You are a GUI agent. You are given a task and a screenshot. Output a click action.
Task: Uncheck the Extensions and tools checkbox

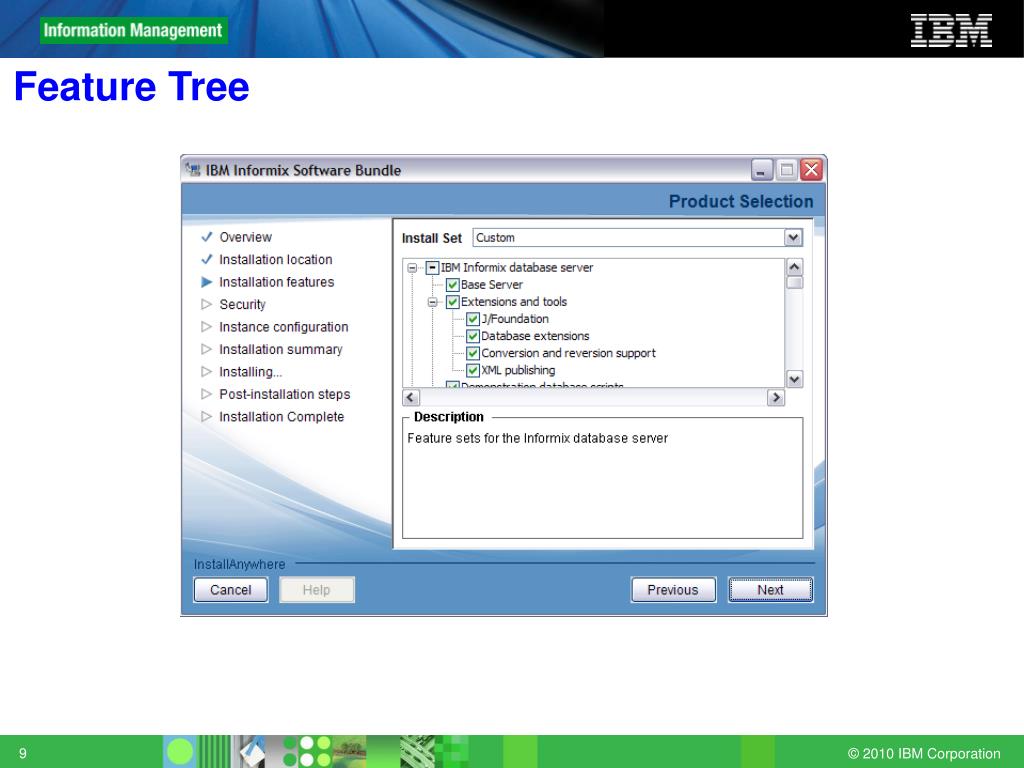tap(453, 302)
